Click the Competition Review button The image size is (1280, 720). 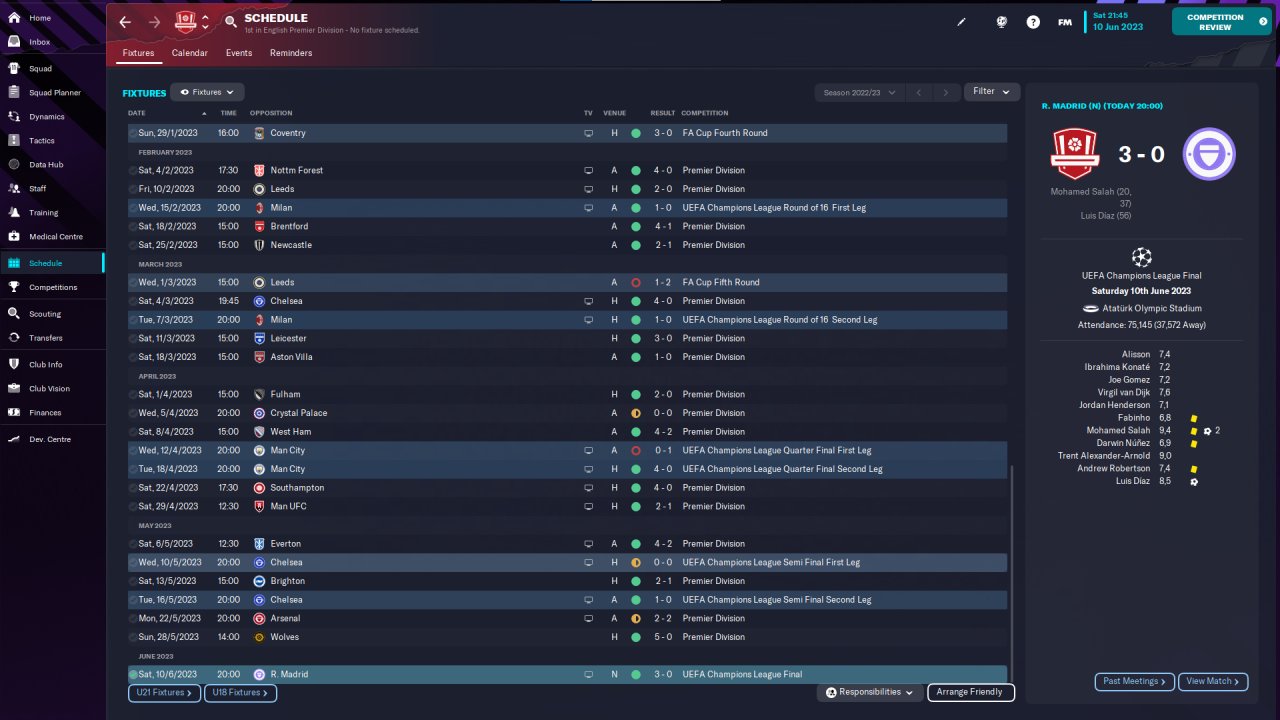[1221, 22]
